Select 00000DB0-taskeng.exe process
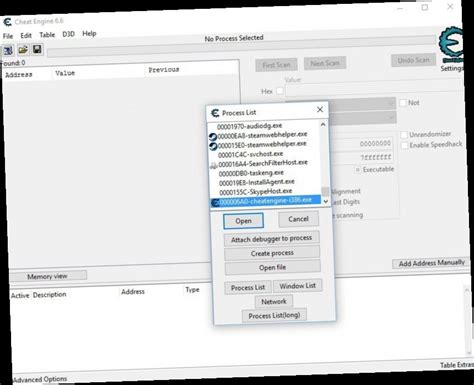This screenshot has height=385, width=474. (x=251, y=173)
